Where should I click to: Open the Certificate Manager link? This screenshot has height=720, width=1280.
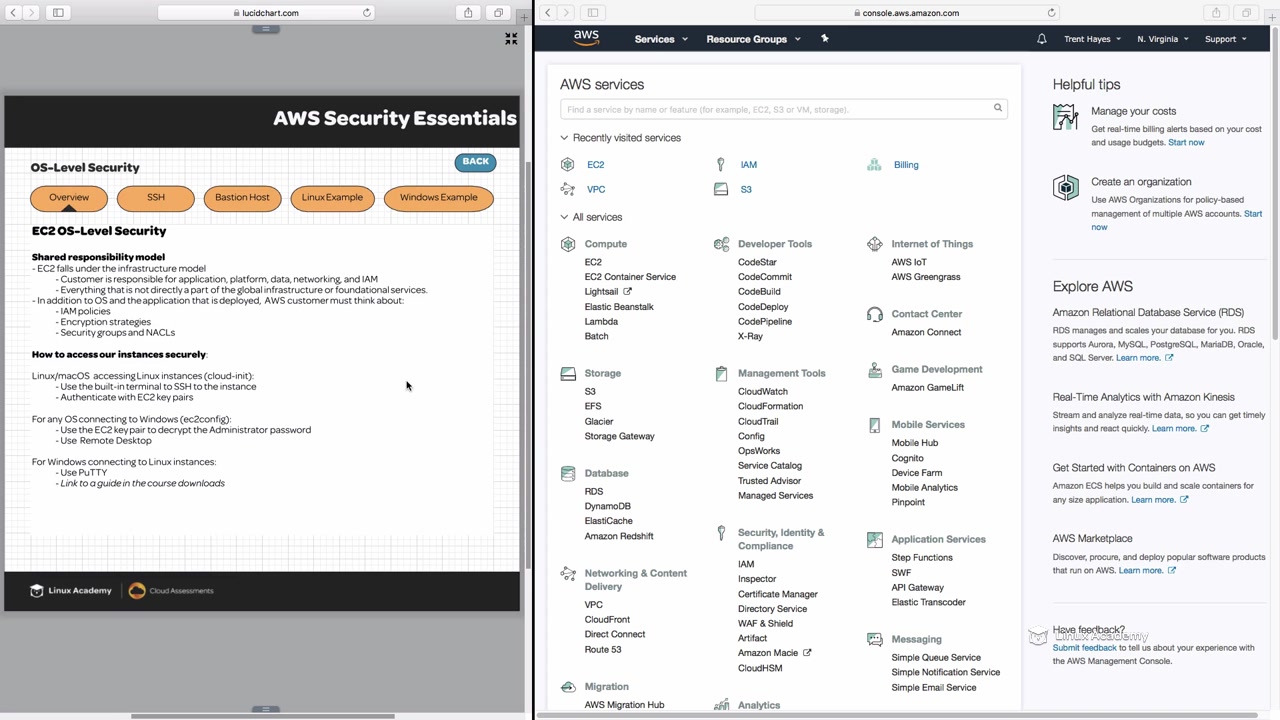[777, 594]
